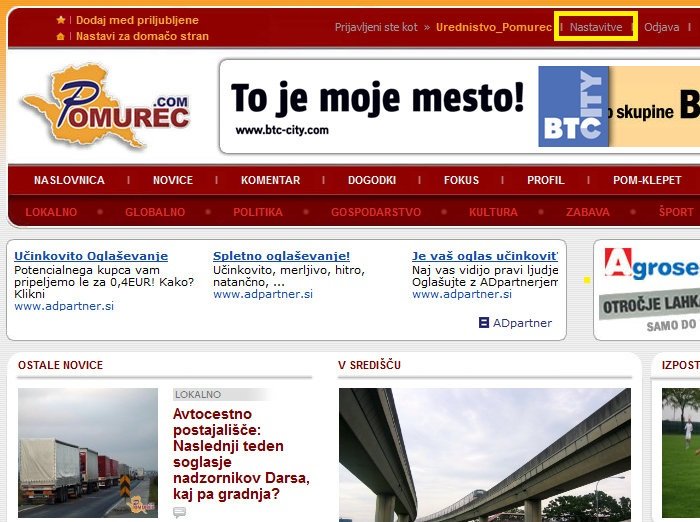Image resolution: width=700 pixels, height=522 pixels.
Task: Switch to the GOSPODARSTVO category tab
Action: coord(376,212)
